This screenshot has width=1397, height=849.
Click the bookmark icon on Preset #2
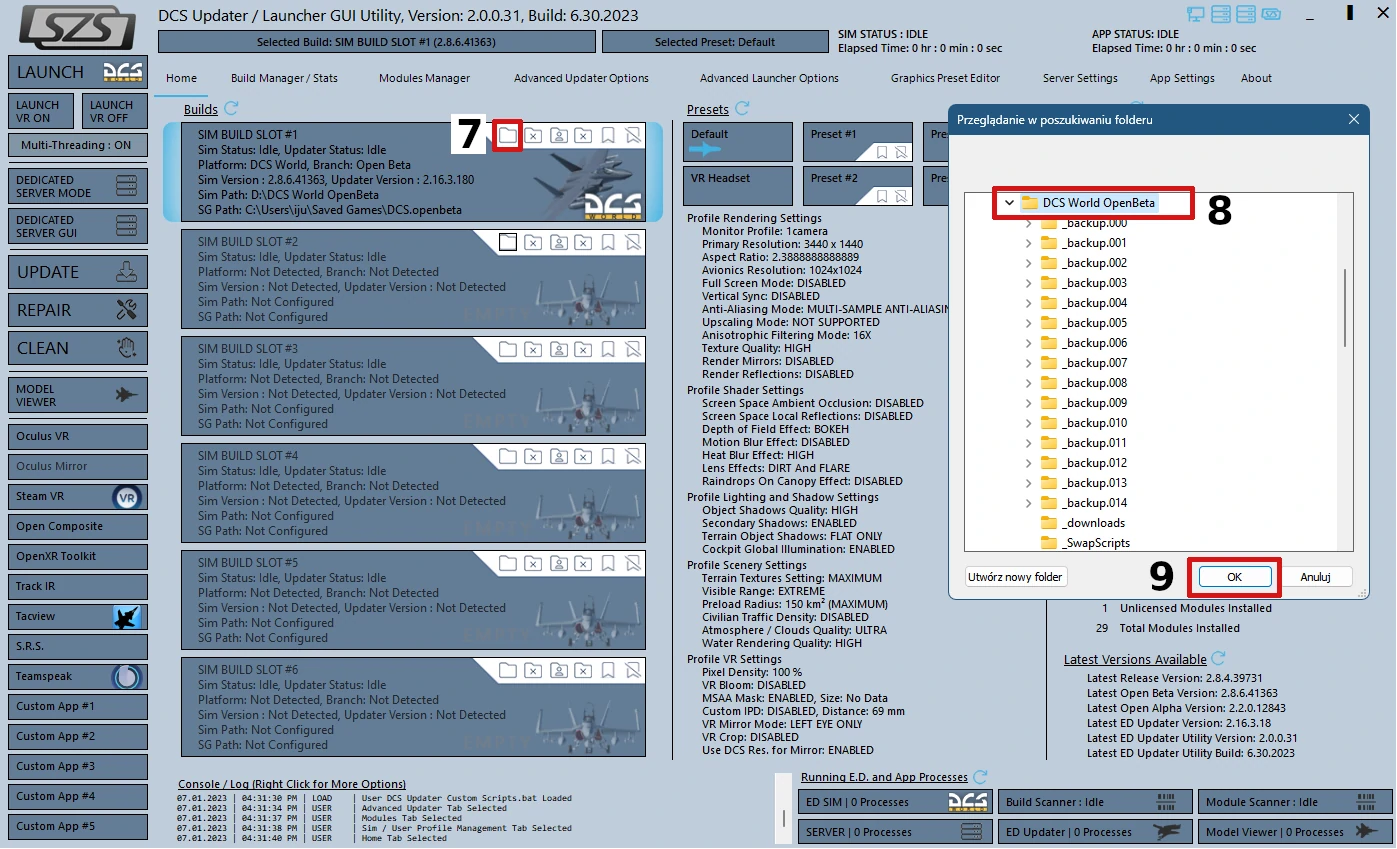tap(882, 197)
